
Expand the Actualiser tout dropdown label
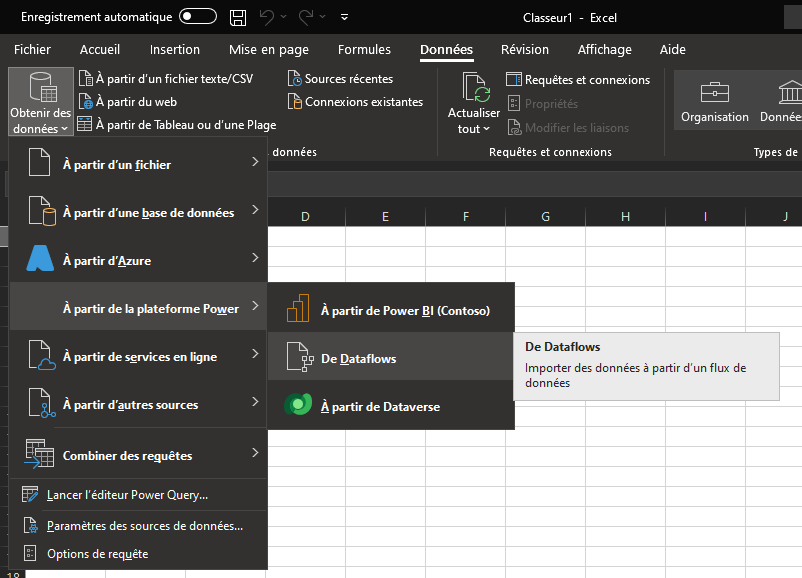pyautogui.click(x=474, y=121)
